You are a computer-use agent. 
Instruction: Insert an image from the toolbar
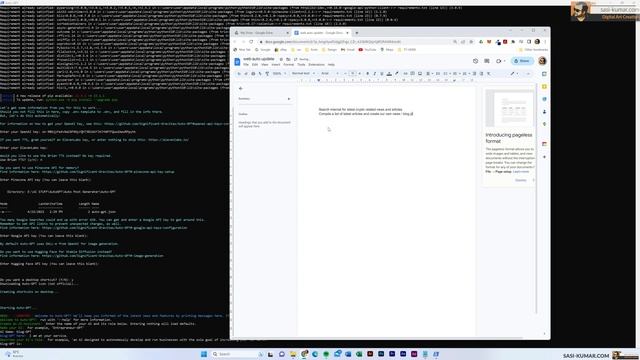pos(420,73)
